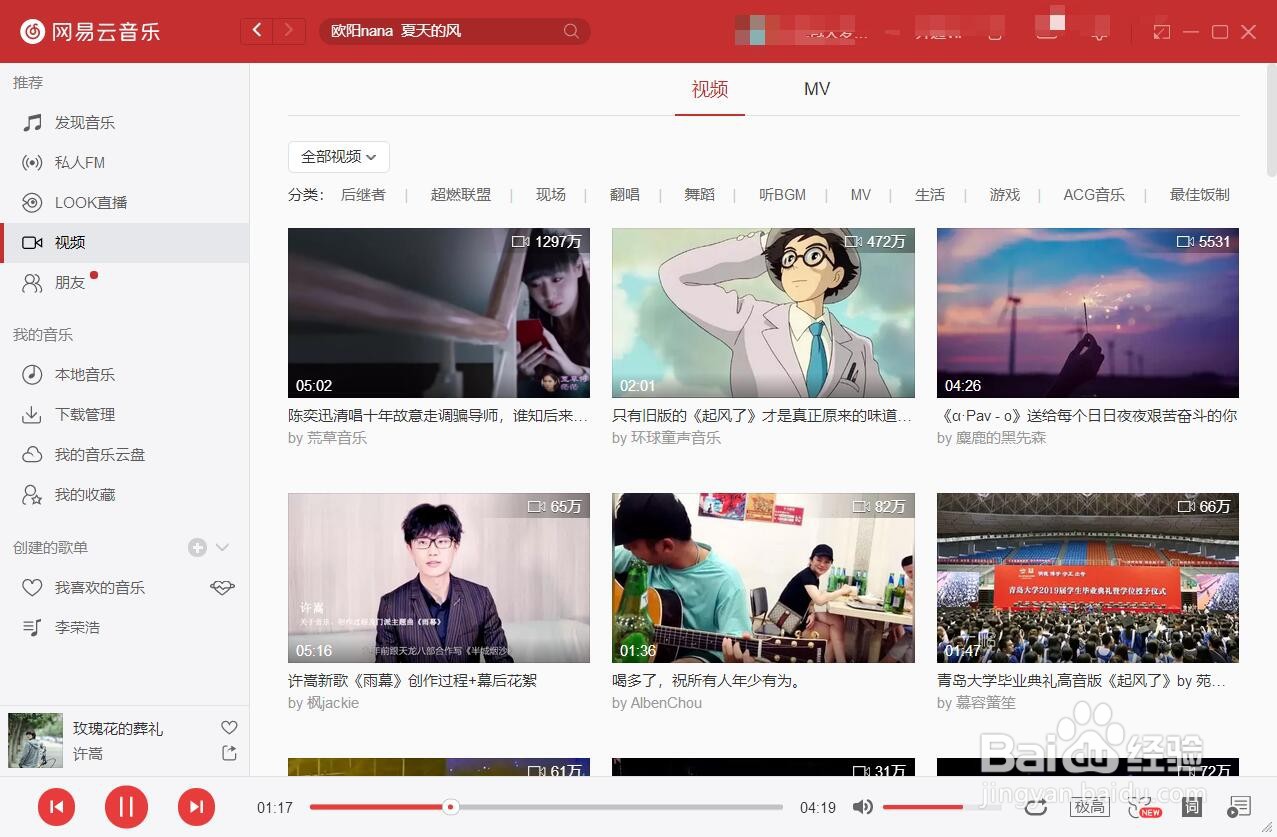Screen dimensions: 1277x837
Task: Play the 许嵩新歌《雨幕》 video thumbnail
Action: (439, 578)
